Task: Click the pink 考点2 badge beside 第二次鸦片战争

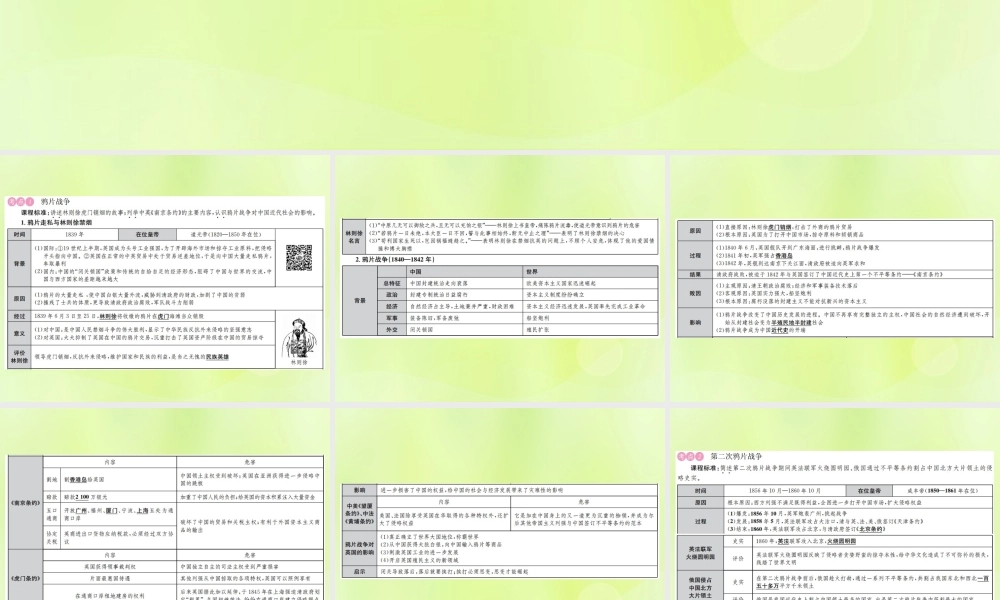Action: point(692,454)
